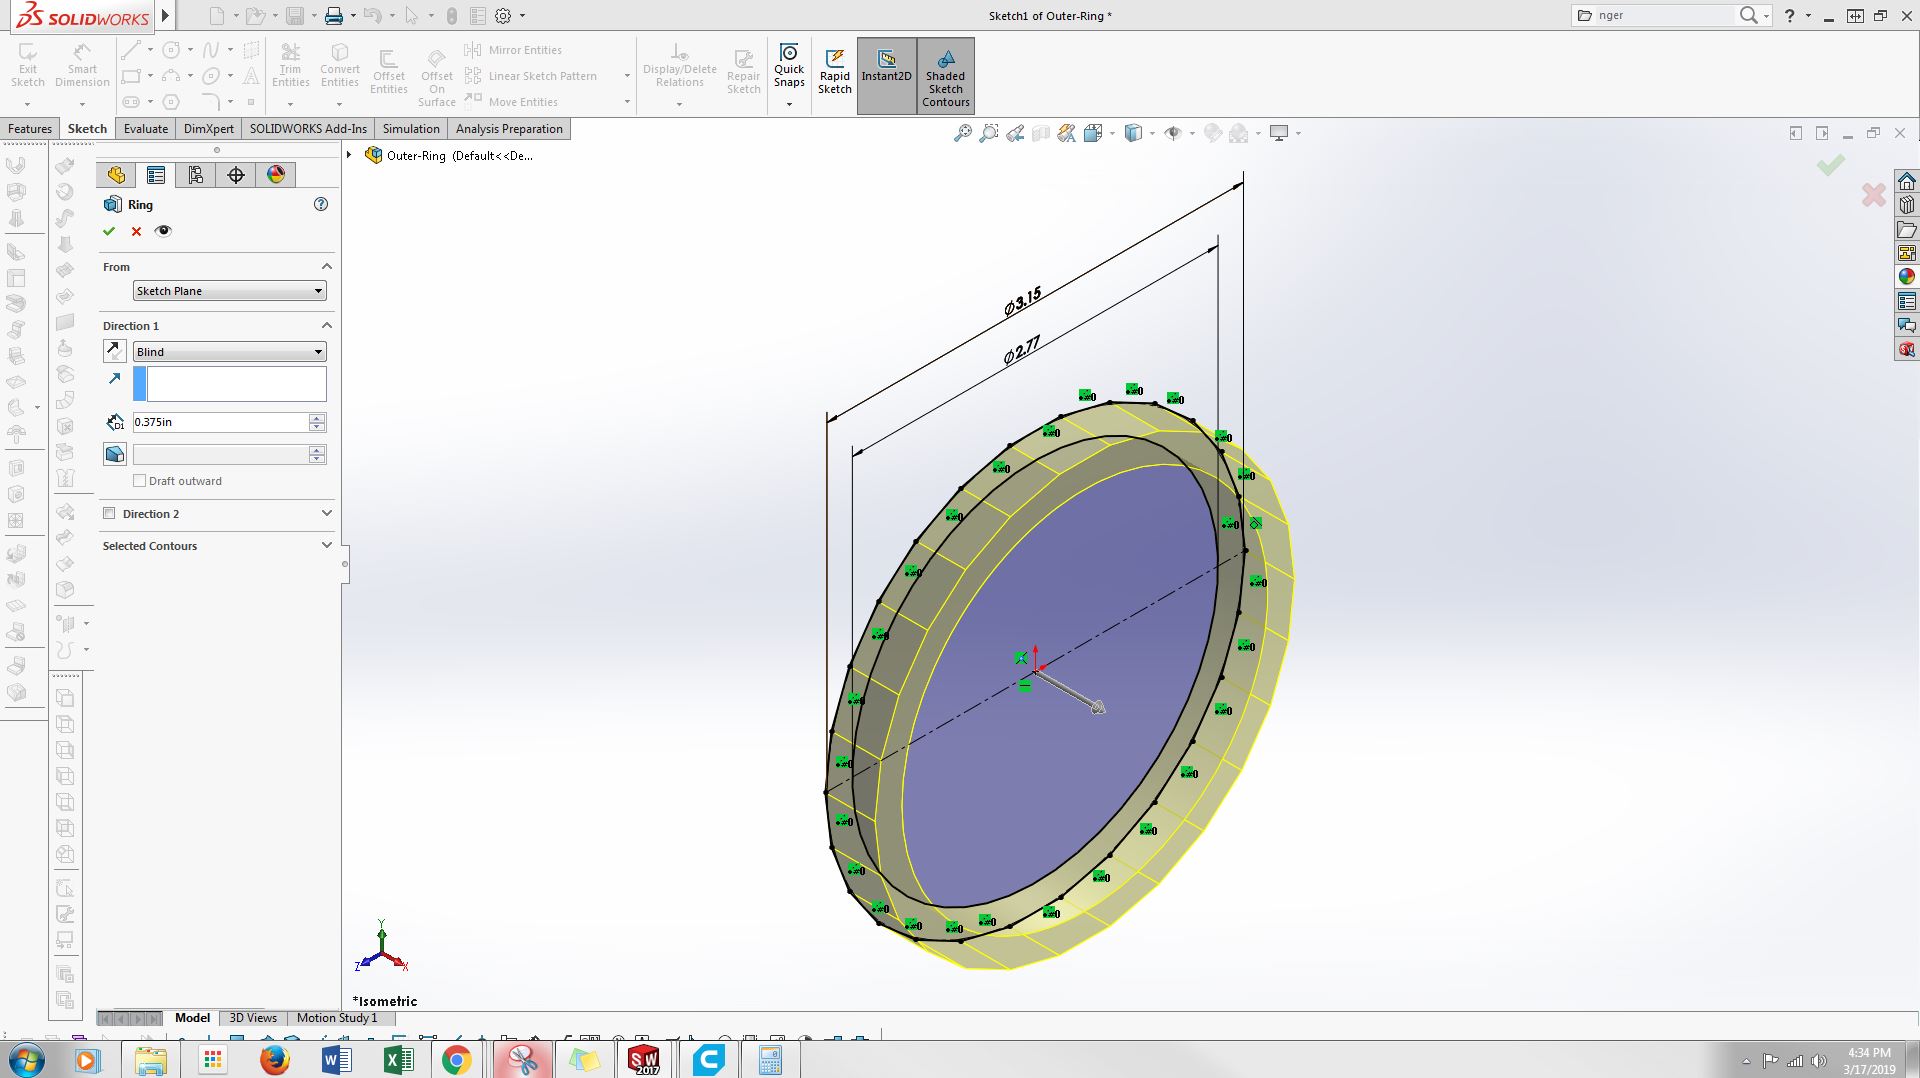Open help for the Ring feature
This screenshot has width=1920, height=1078.
click(321, 204)
